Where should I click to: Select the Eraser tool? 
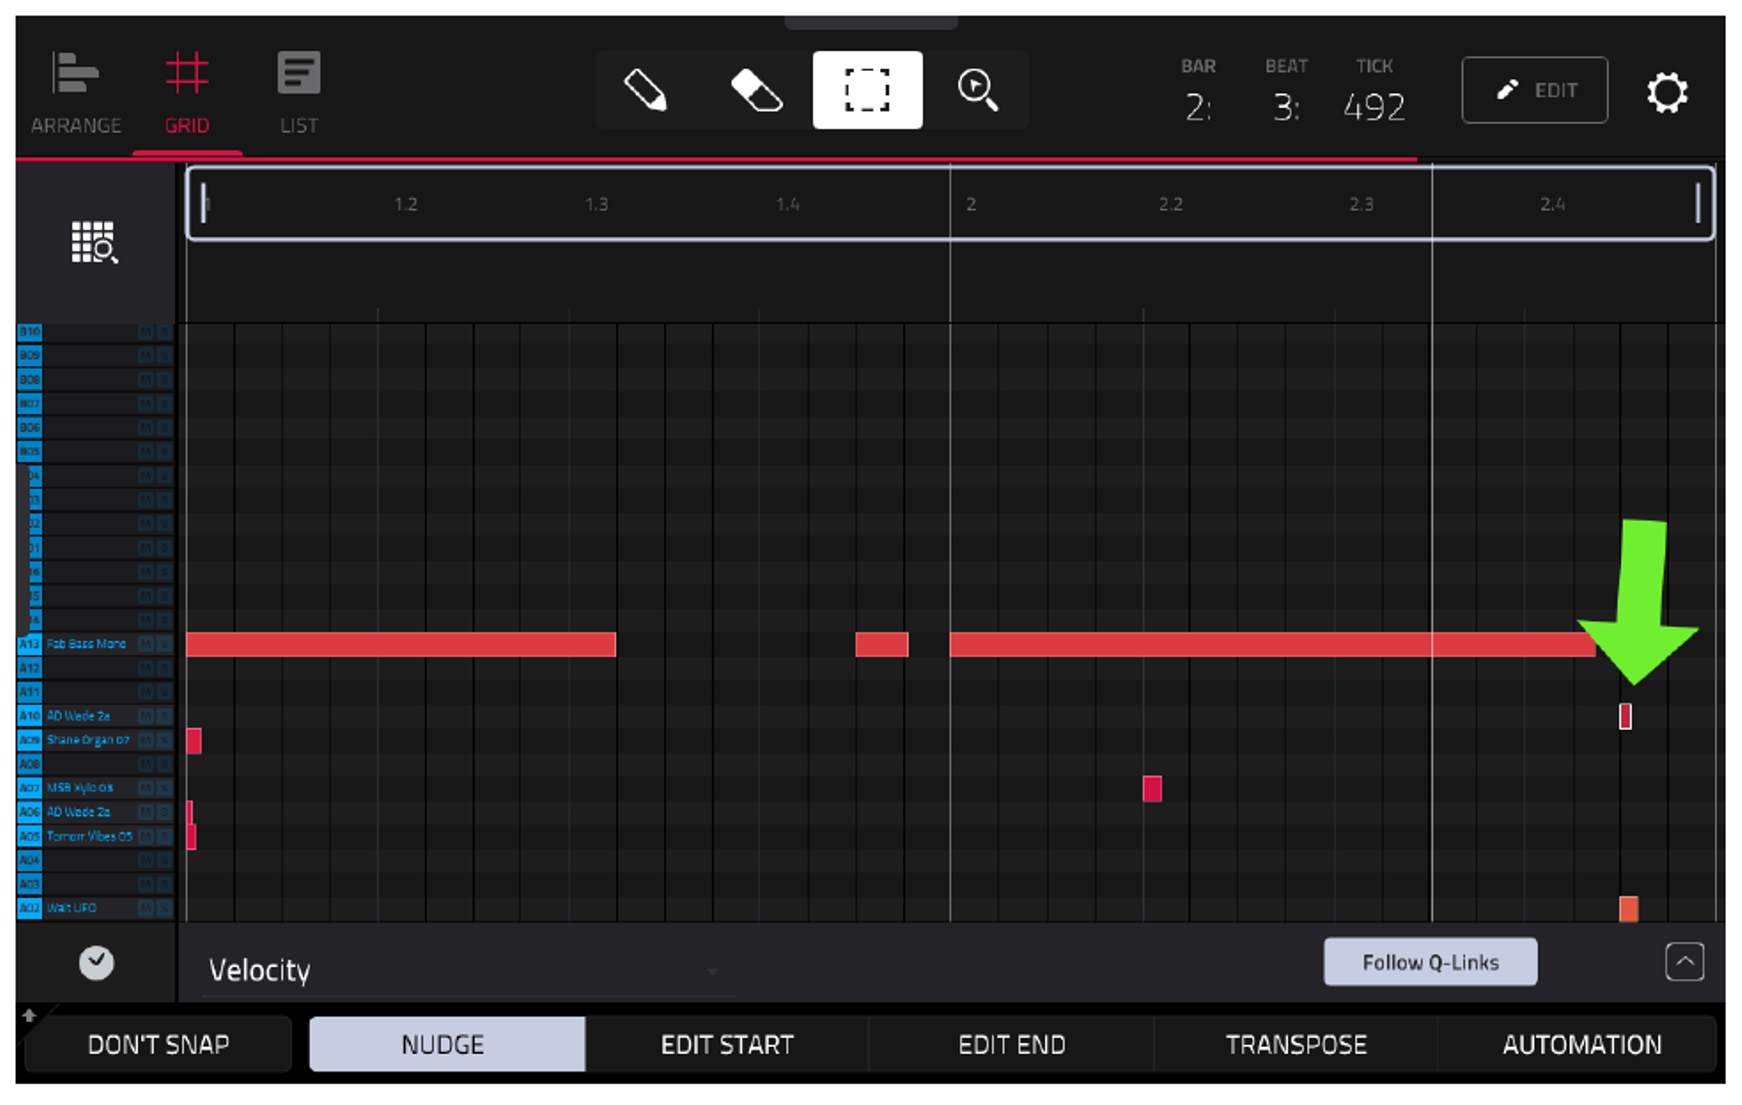tap(757, 90)
